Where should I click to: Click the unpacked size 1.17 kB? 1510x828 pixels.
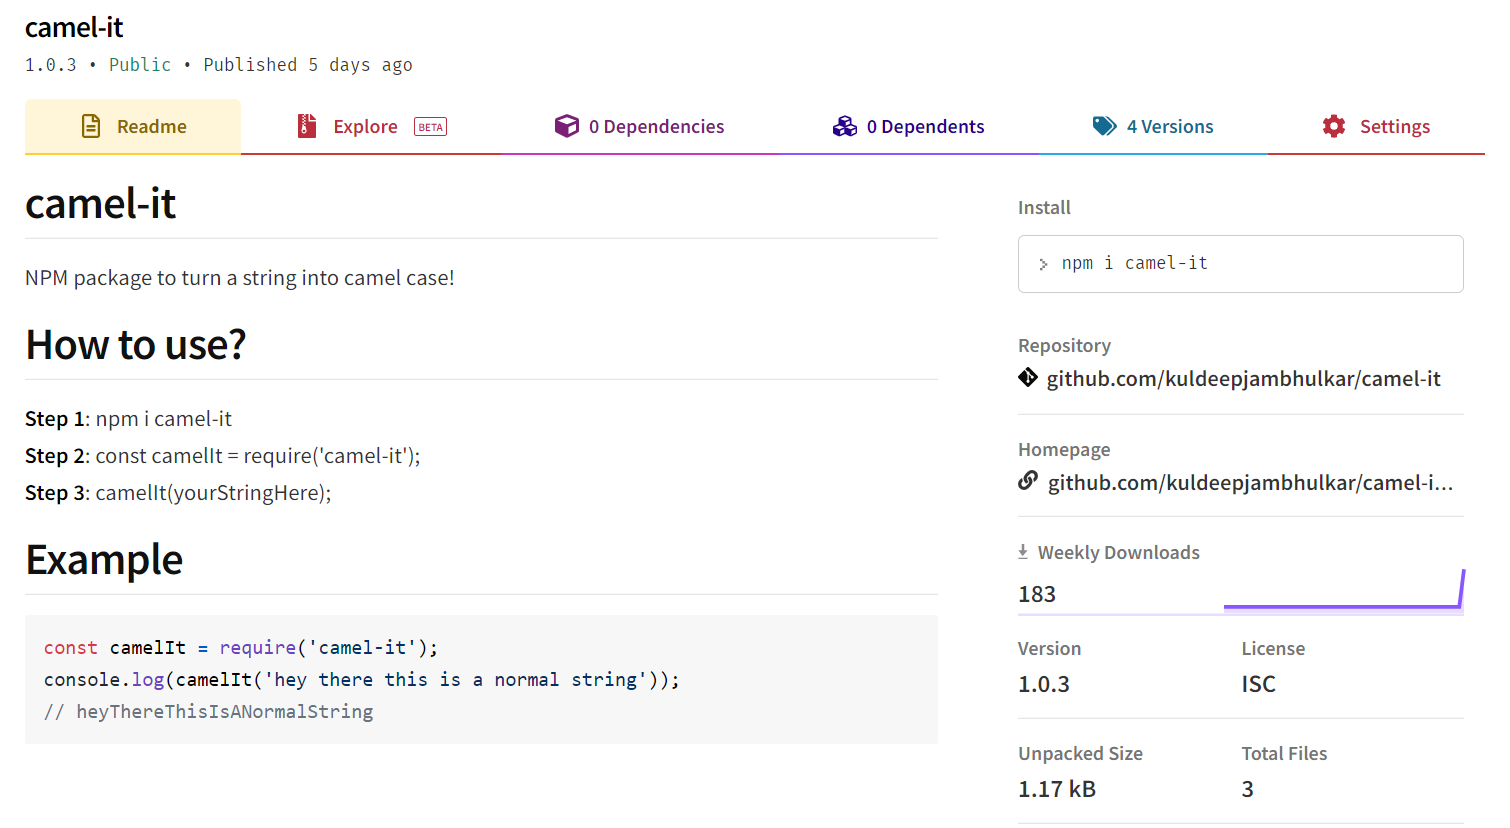click(x=1057, y=789)
